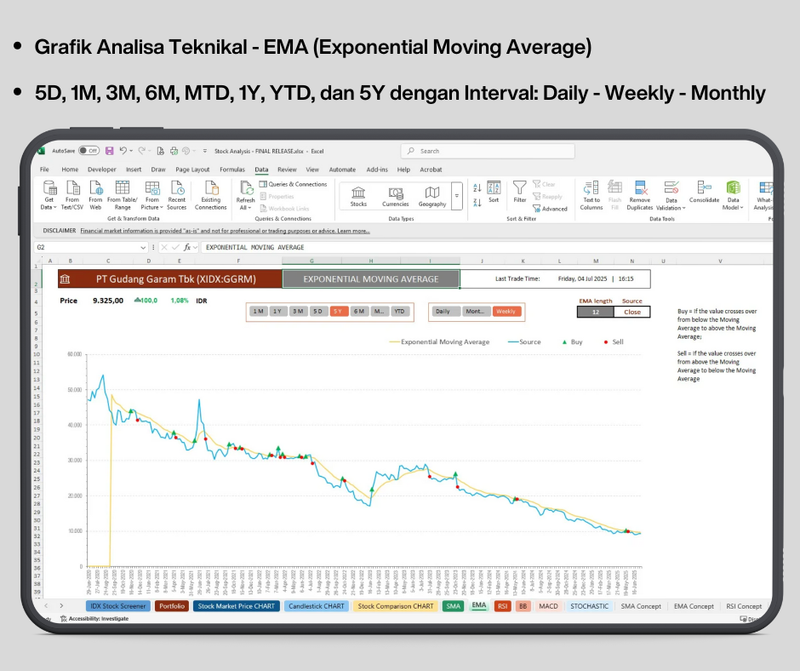Click the Queries & Connections option
Viewport: 800px width, 671px height.
click(293, 184)
